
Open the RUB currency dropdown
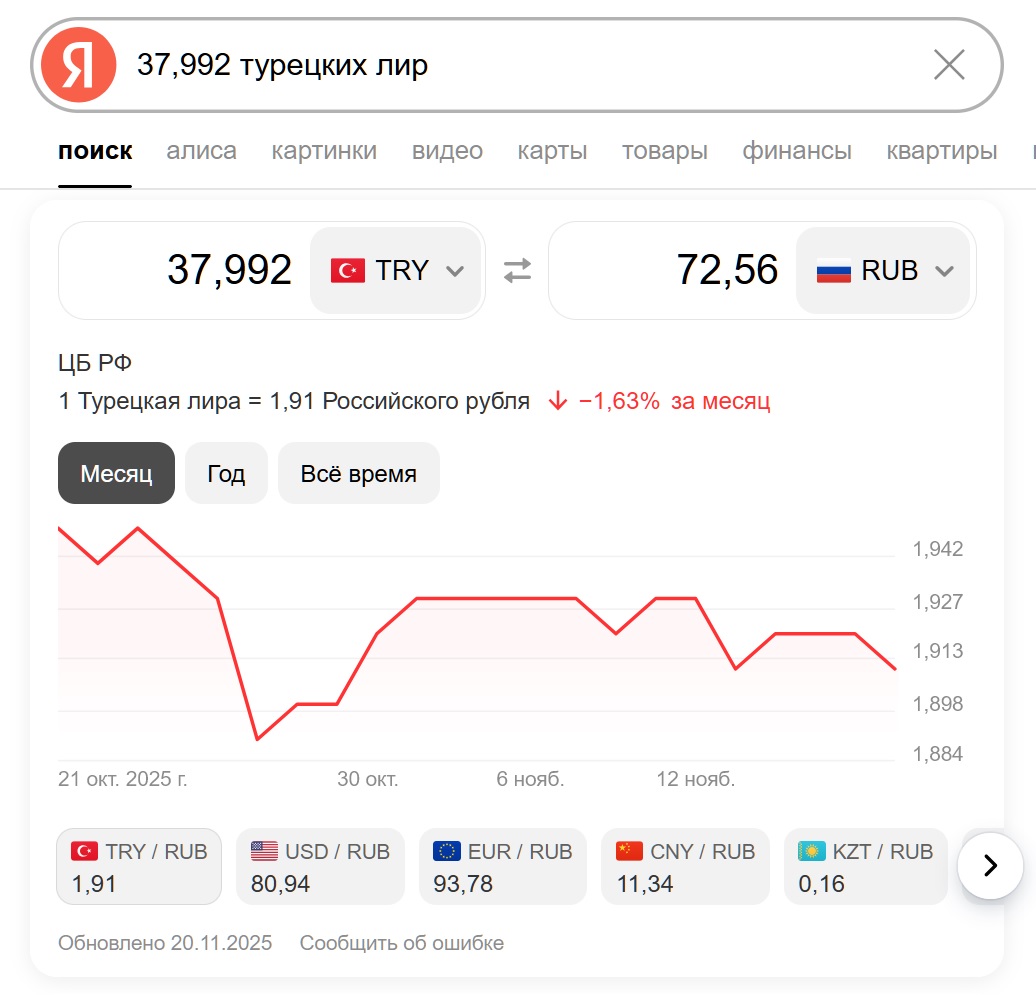[883, 270]
